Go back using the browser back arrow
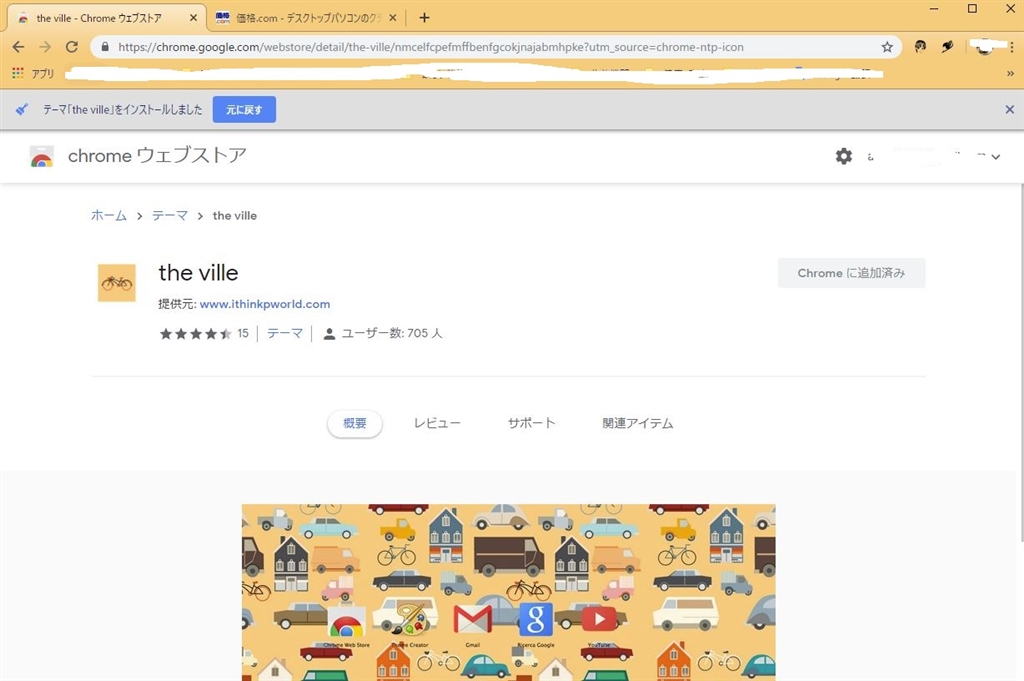The width and height of the screenshot is (1024, 681). click(18, 47)
